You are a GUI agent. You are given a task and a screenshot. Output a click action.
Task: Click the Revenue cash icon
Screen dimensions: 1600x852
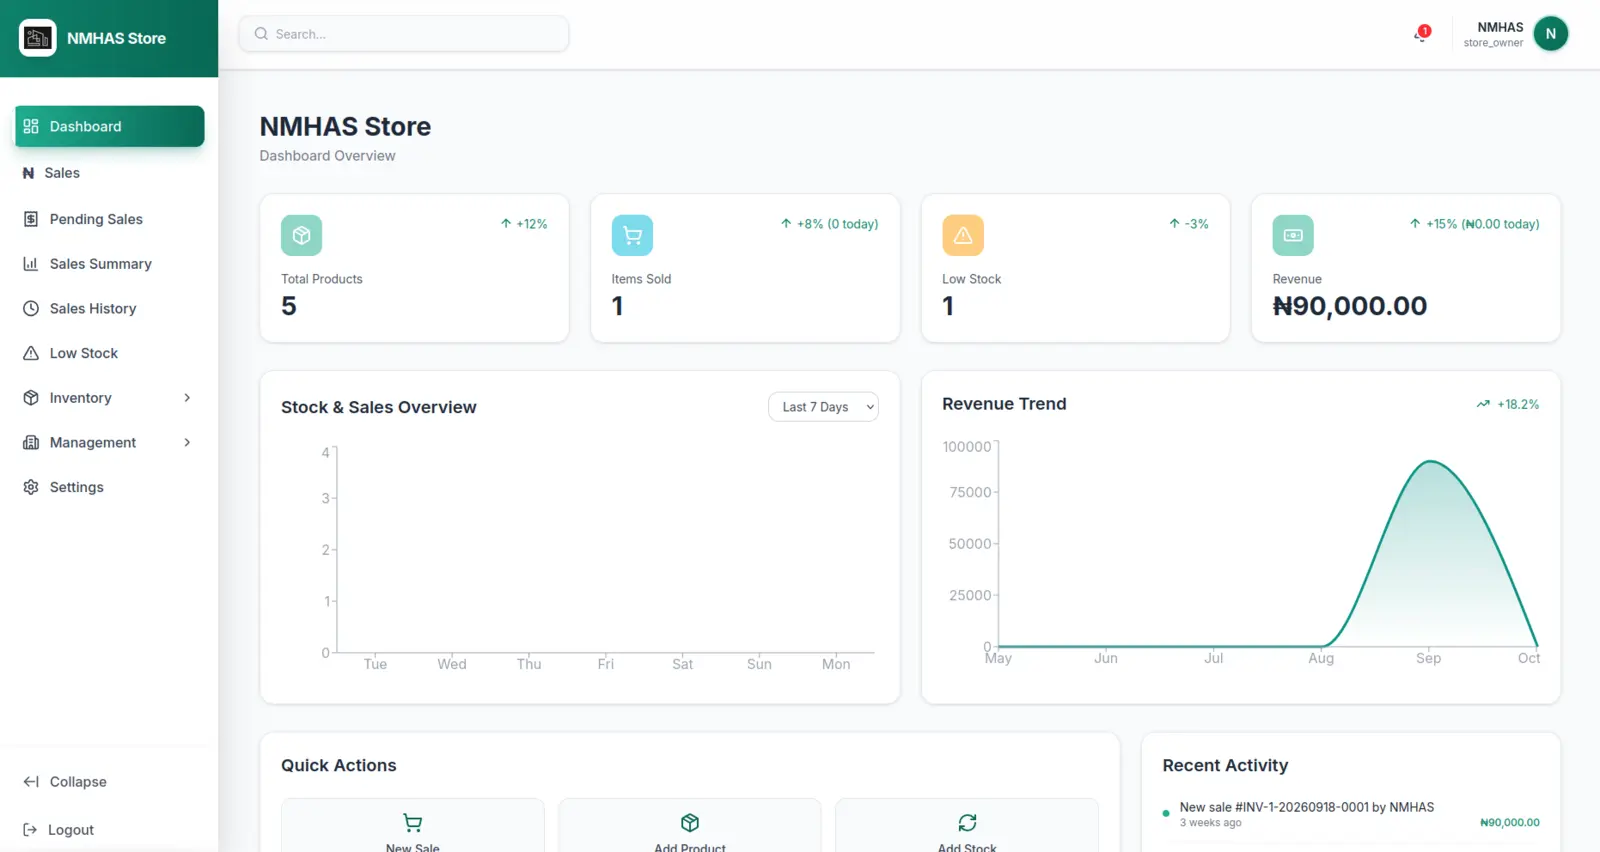pos(1293,235)
